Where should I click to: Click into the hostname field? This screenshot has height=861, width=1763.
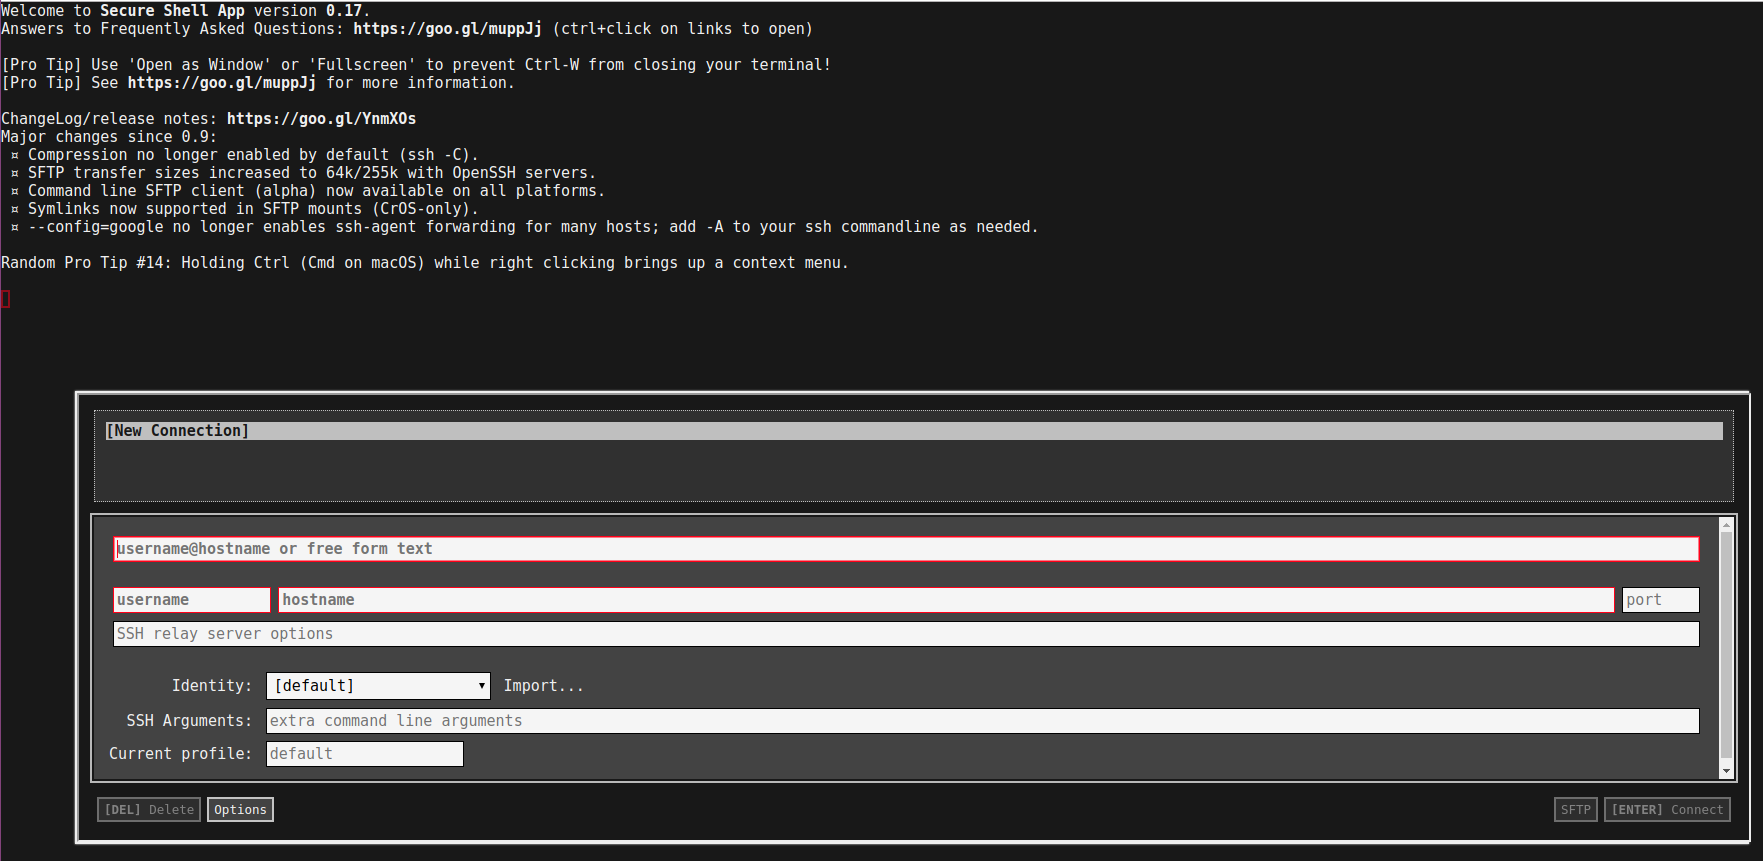946,600
